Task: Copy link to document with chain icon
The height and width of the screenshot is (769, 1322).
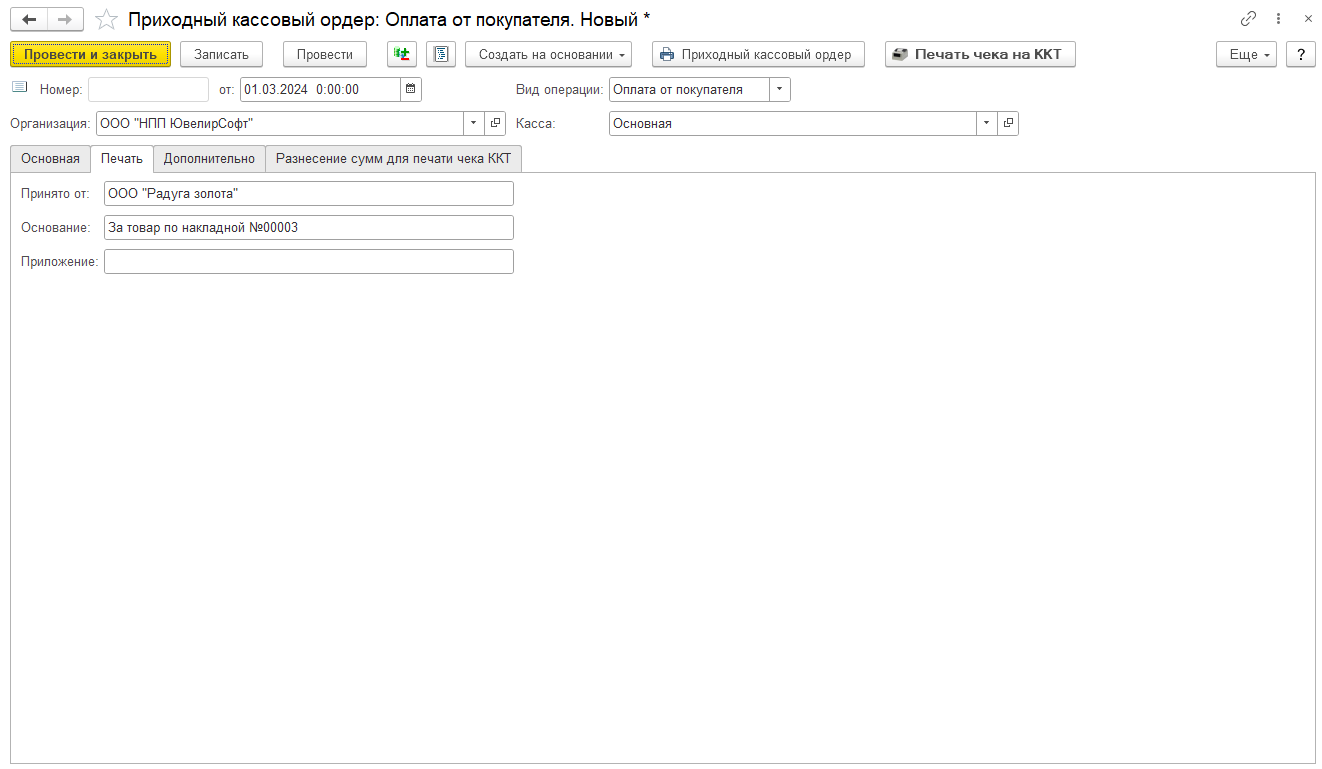Action: pos(1248,19)
